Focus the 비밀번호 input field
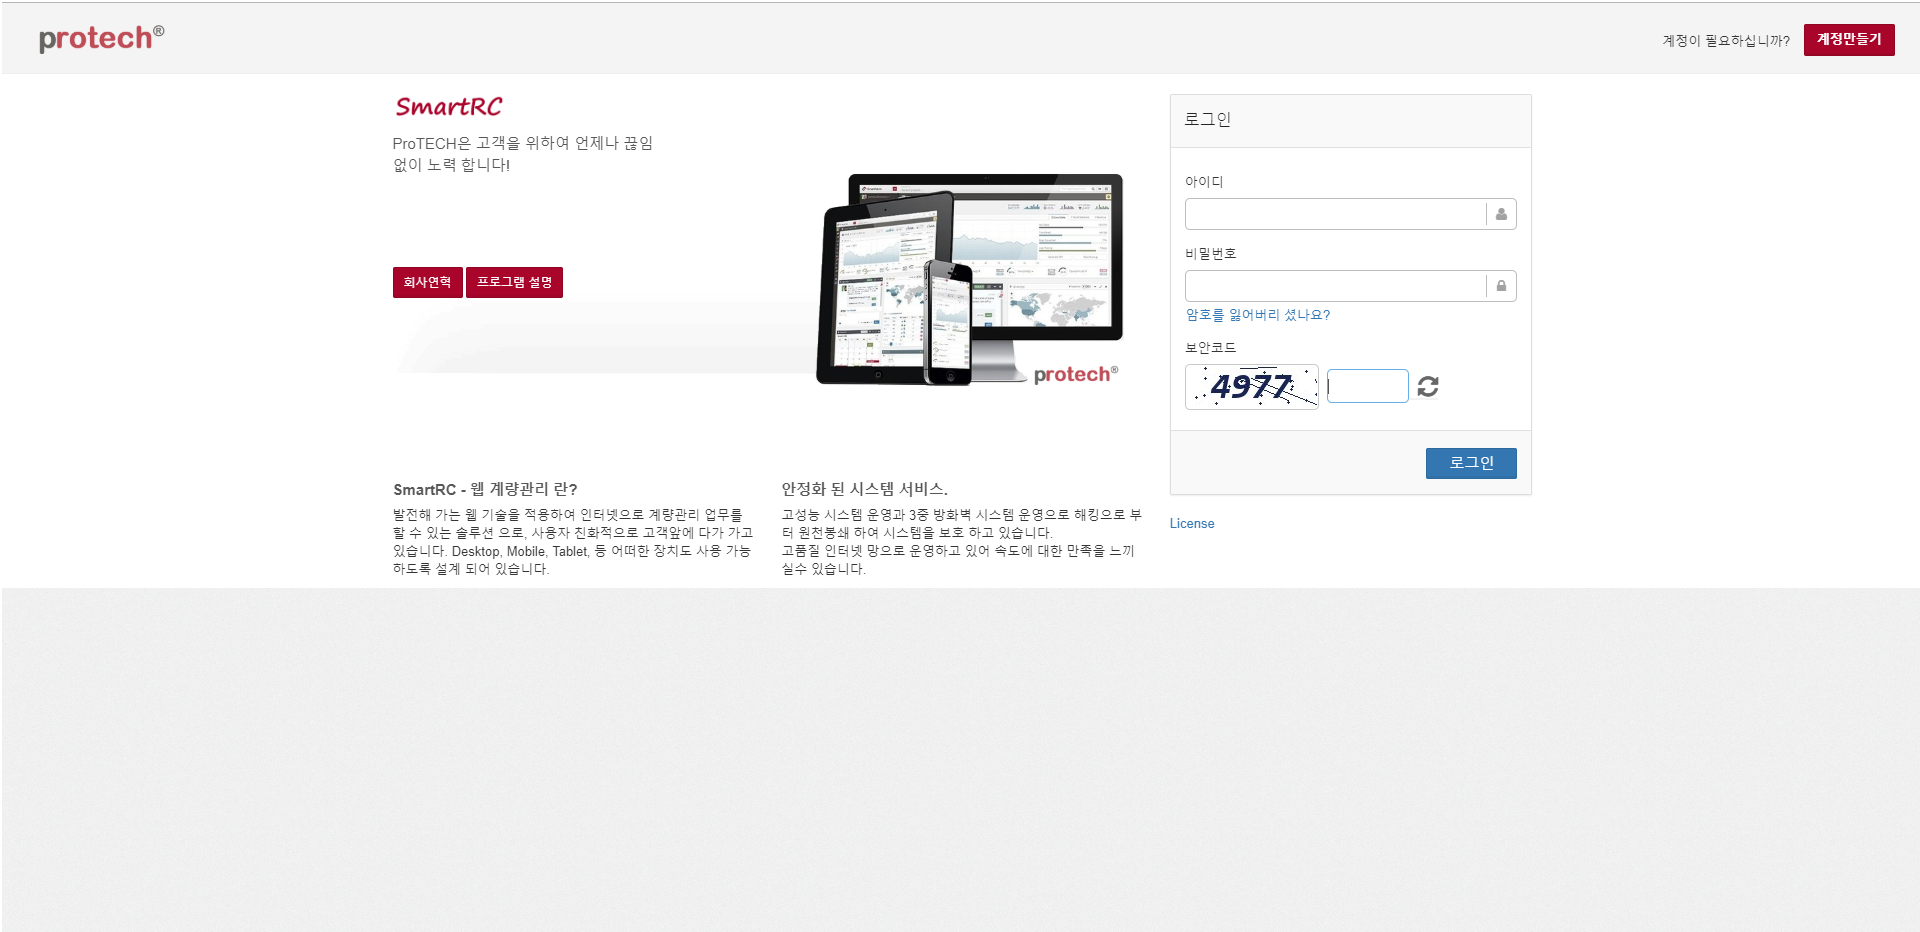Screen dimensions: 1920x932 point(1335,286)
